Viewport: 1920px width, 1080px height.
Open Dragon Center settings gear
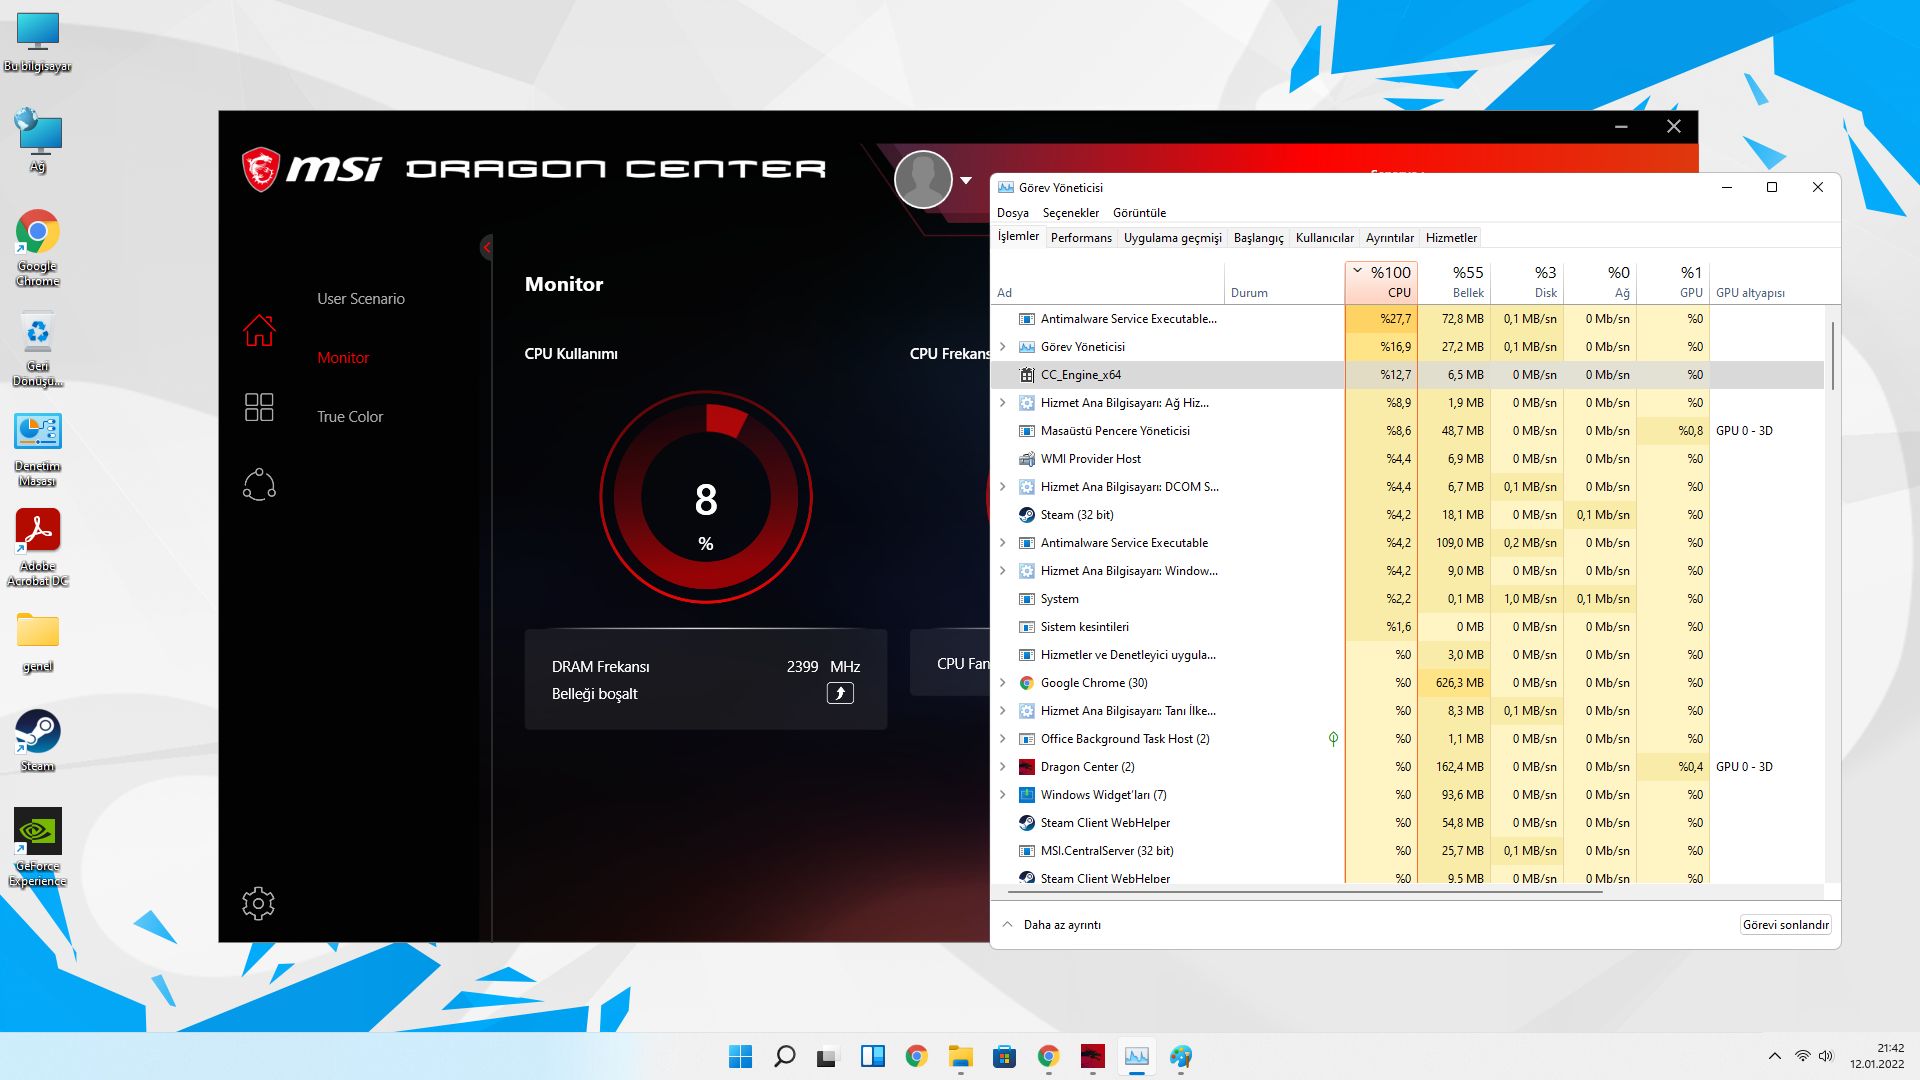pyautogui.click(x=258, y=903)
